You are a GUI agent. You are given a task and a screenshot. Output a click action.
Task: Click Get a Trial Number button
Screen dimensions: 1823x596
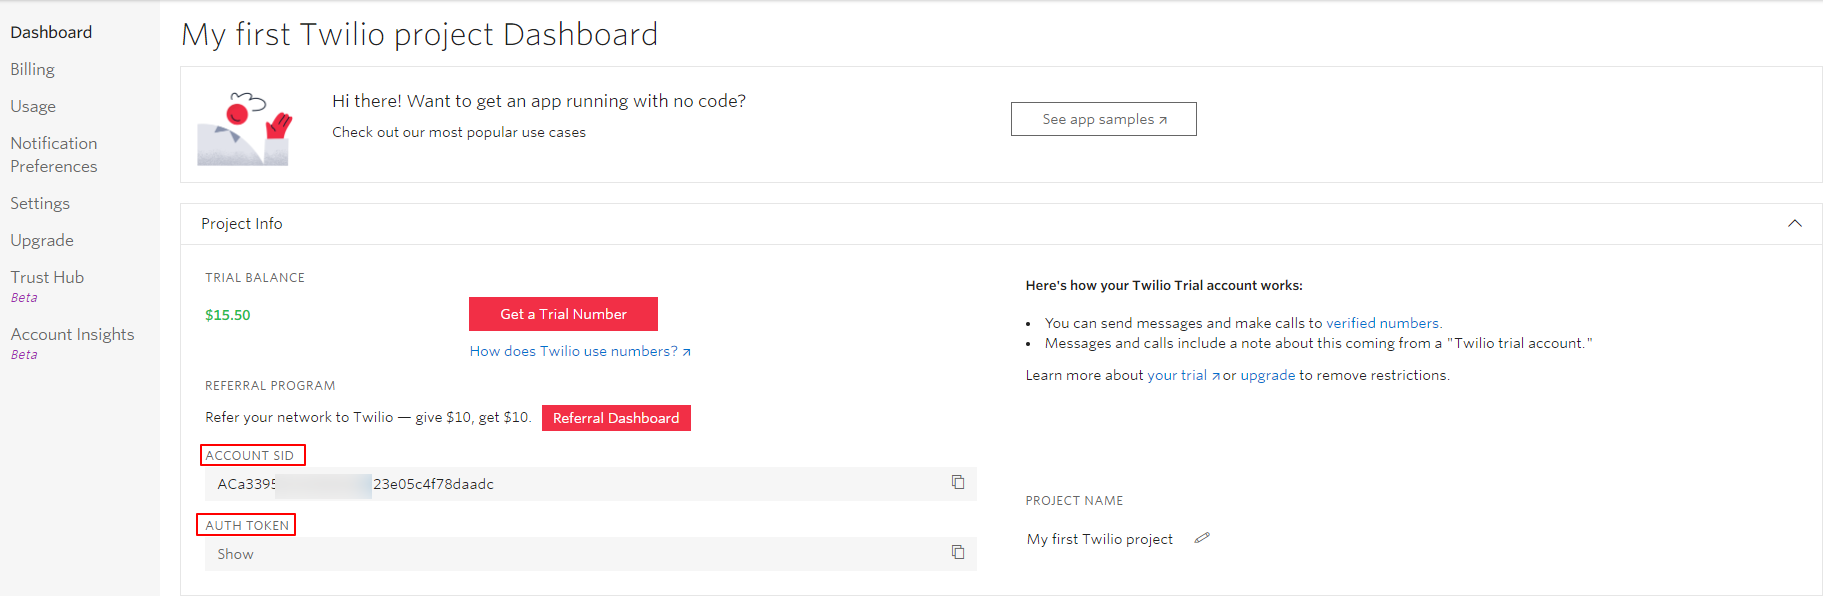click(563, 314)
